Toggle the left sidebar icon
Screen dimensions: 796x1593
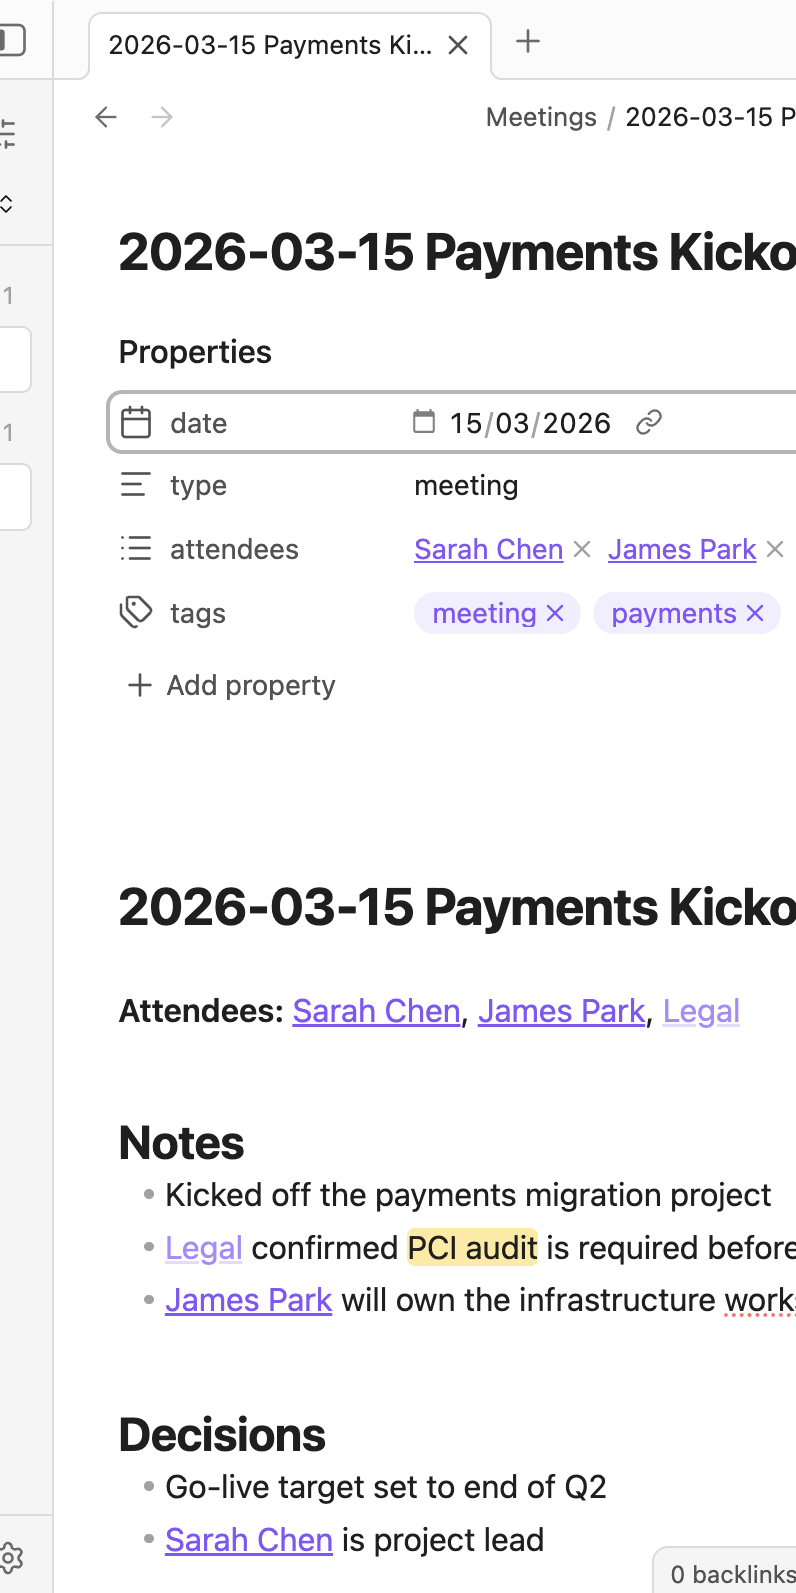click(12, 40)
